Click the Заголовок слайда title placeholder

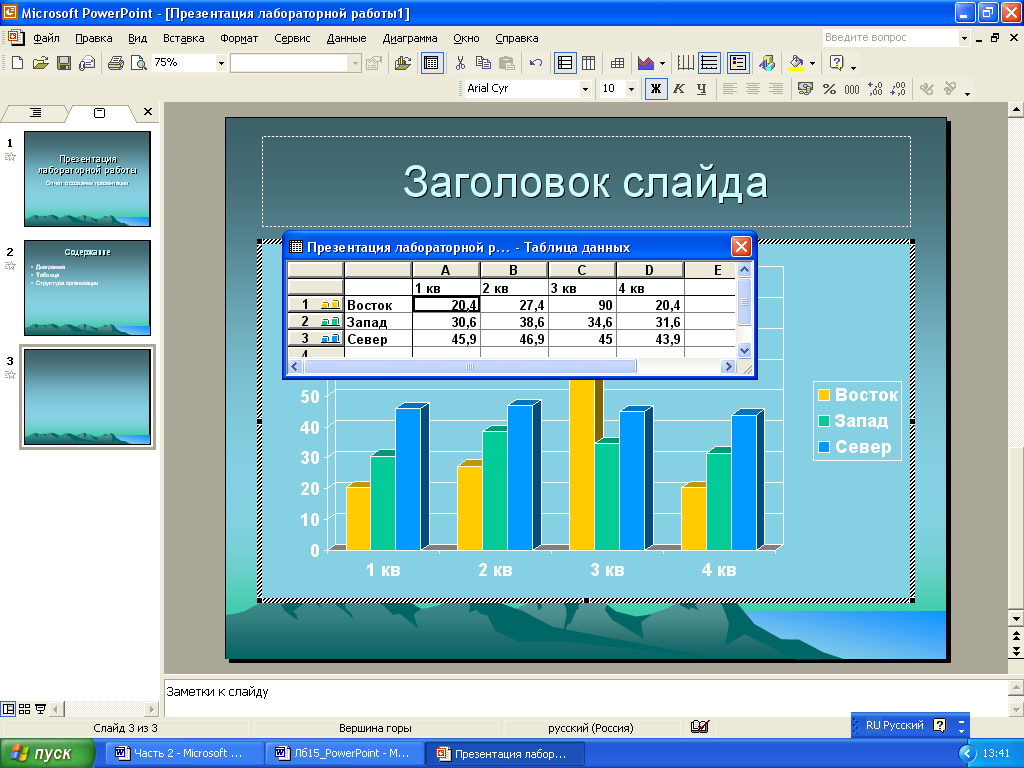[x=586, y=182]
